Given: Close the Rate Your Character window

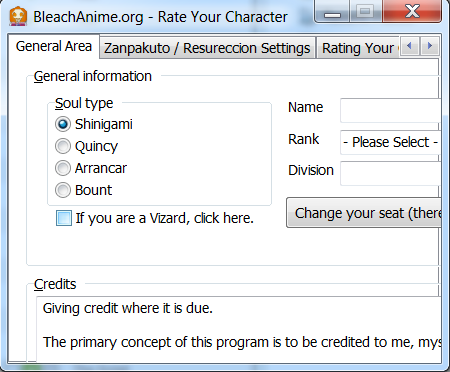Looking at the screenshot, I should click(x=412, y=12).
